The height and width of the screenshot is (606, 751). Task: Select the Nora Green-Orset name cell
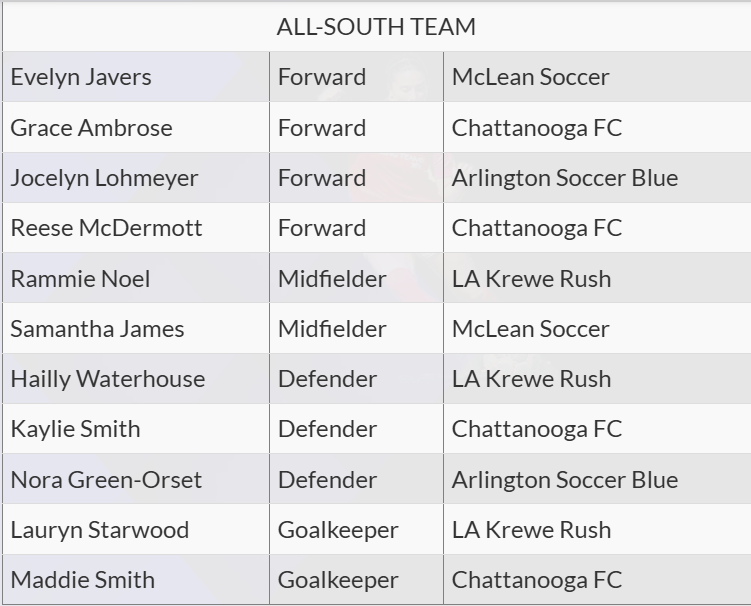coord(106,480)
